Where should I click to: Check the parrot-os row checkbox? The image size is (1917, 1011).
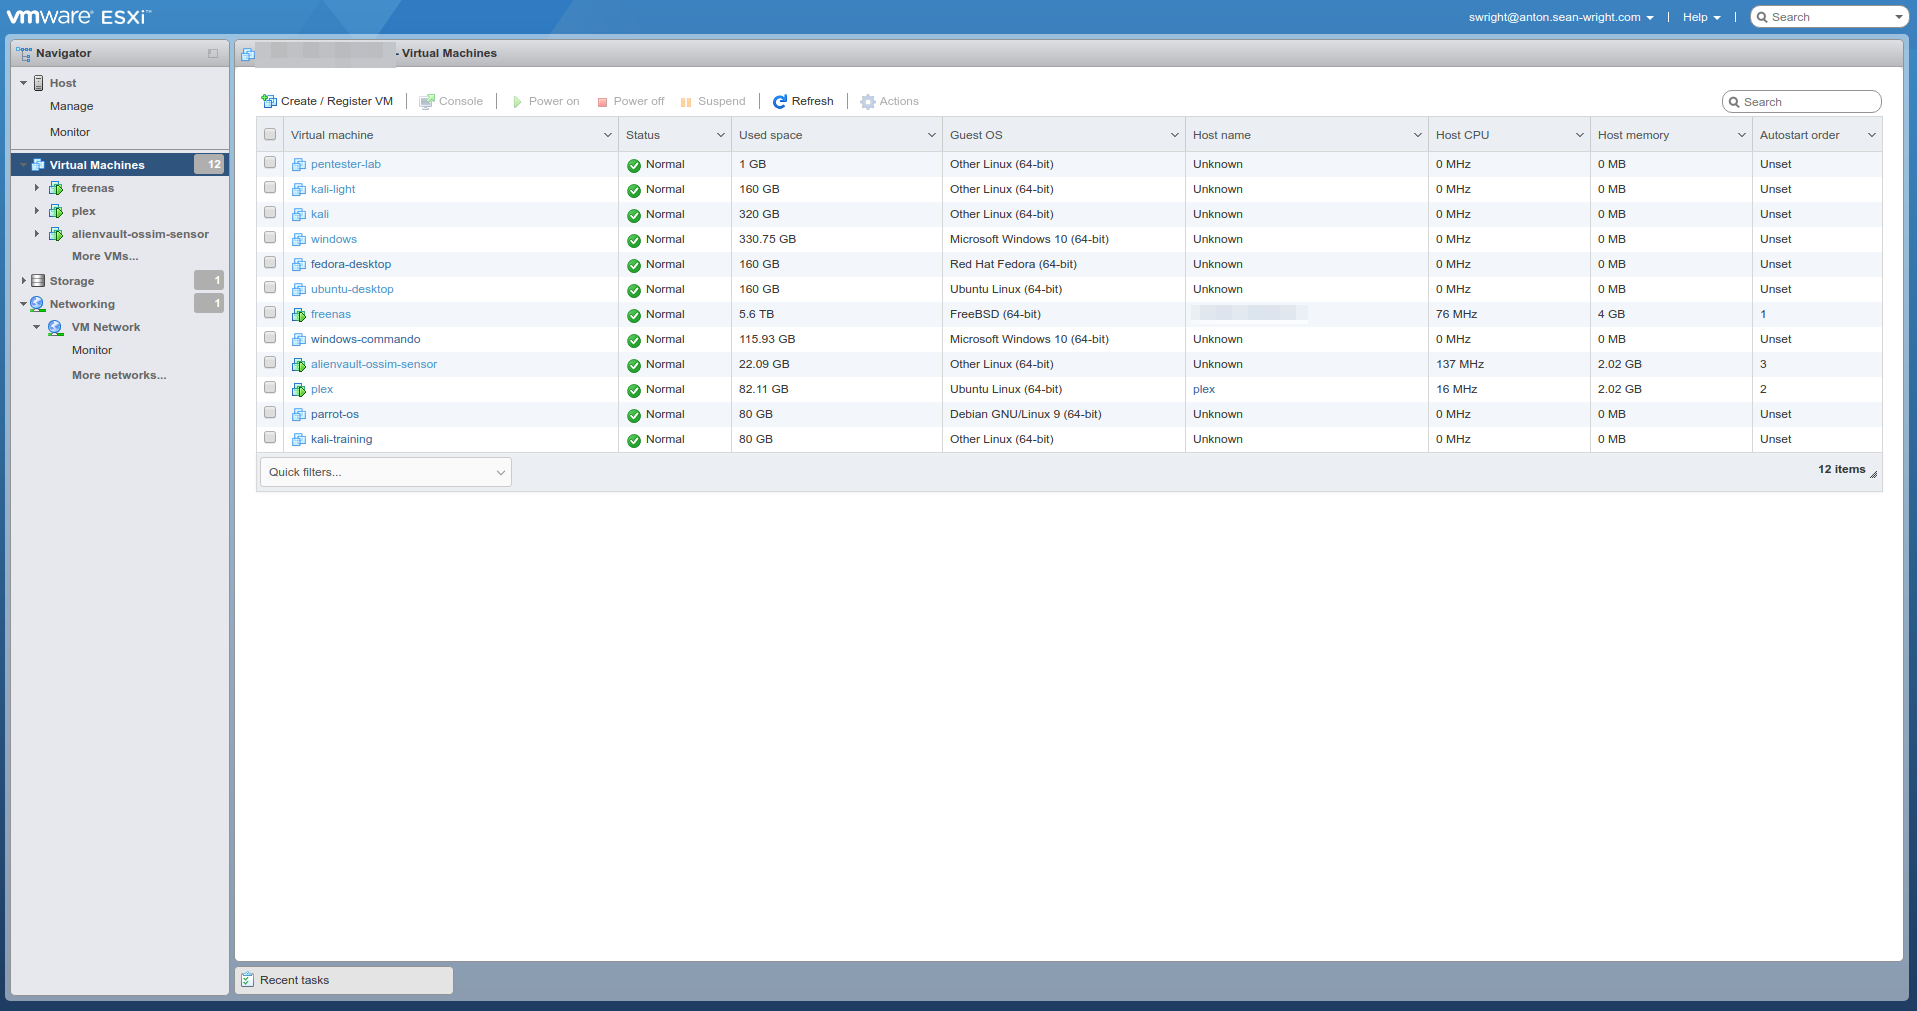pyautogui.click(x=270, y=413)
